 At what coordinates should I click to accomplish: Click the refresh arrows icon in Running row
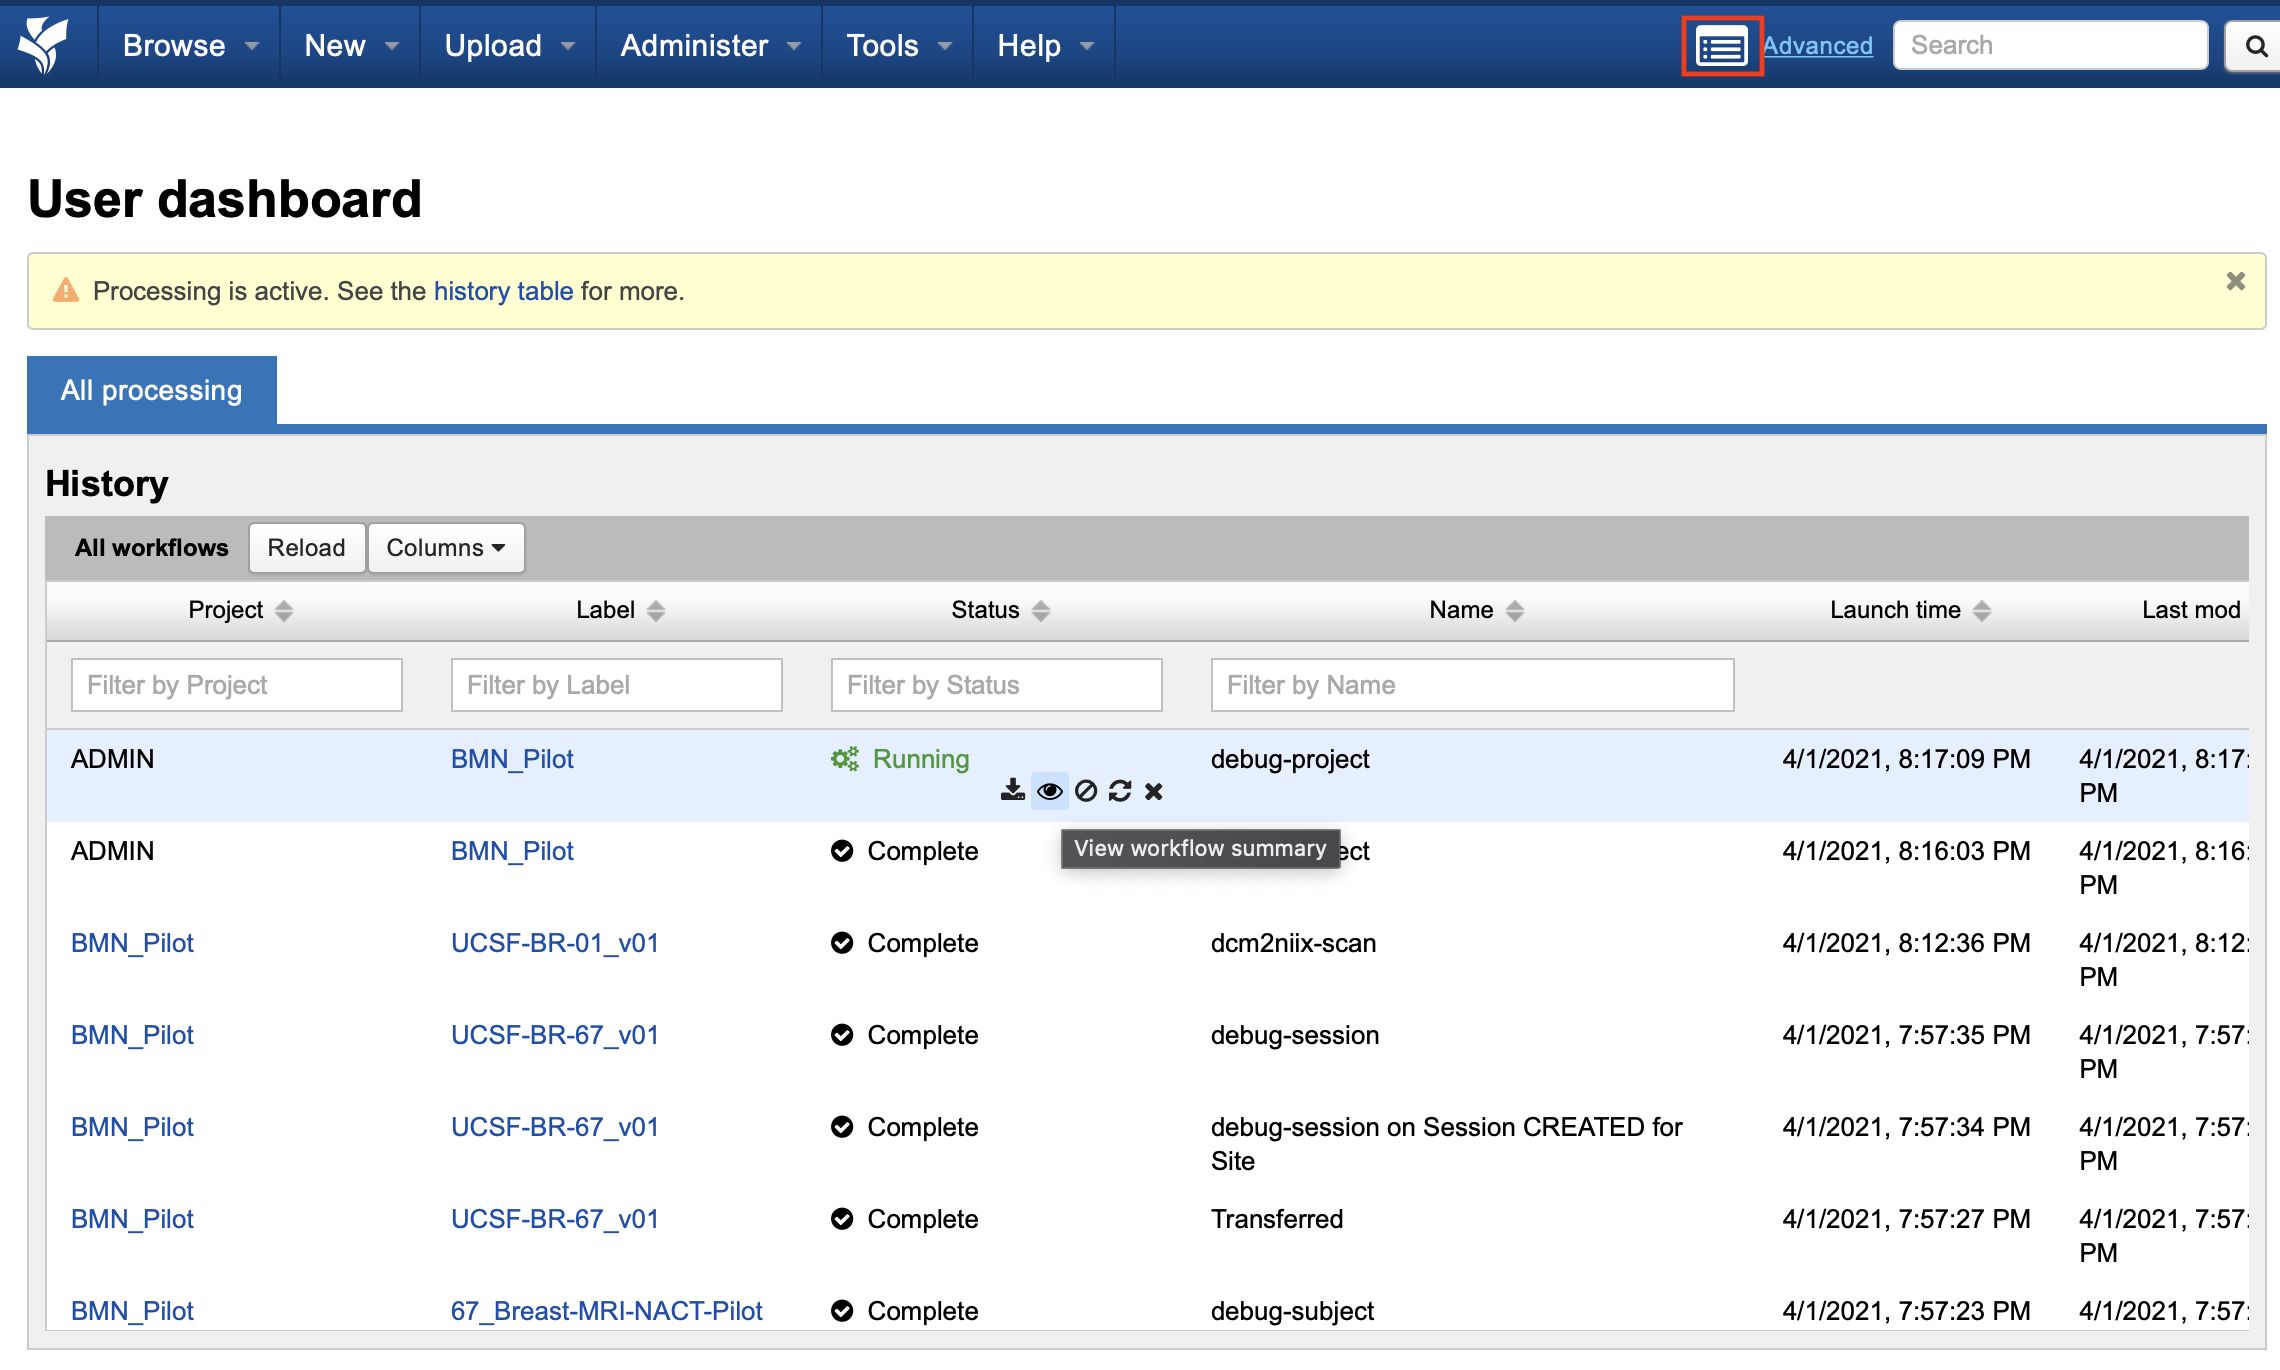click(1120, 791)
